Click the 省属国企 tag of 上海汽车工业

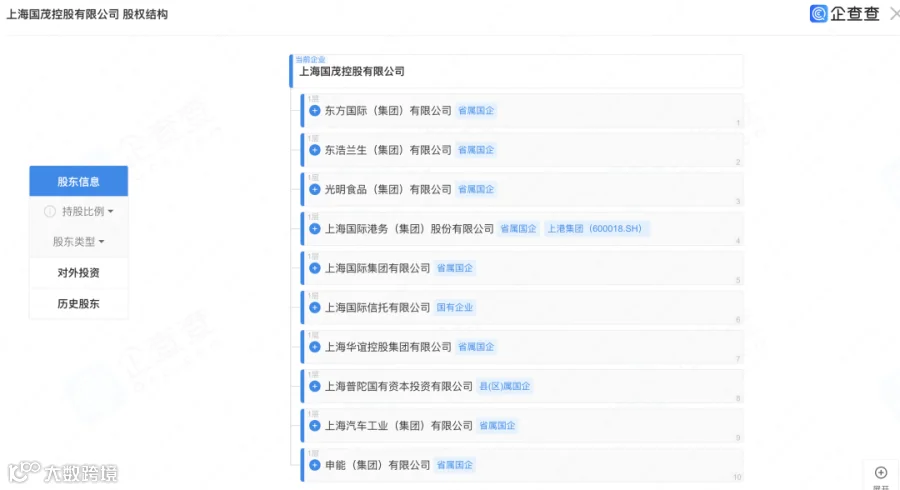click(497, 425)
